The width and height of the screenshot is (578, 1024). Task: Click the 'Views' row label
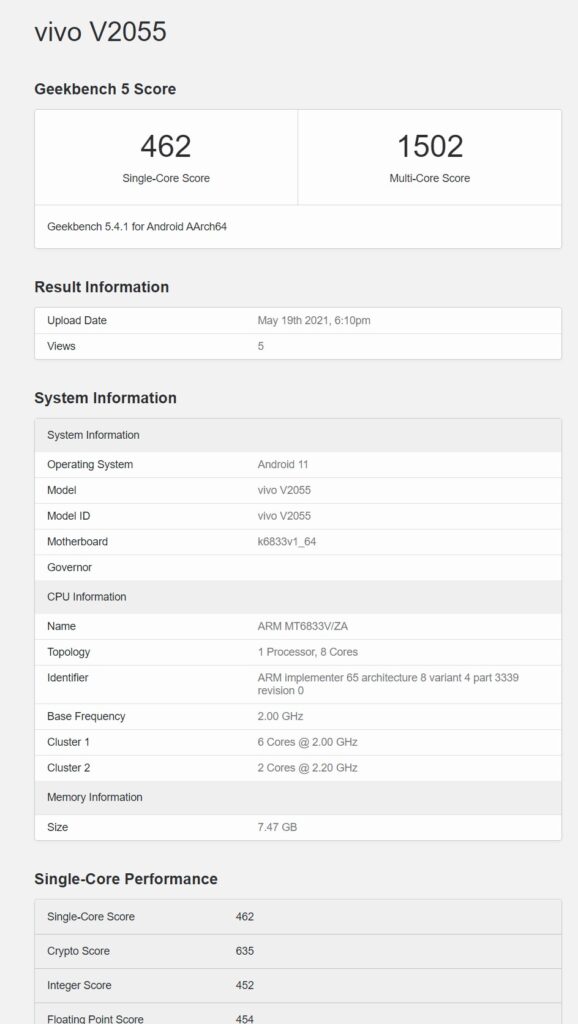[x=61, y=346]
